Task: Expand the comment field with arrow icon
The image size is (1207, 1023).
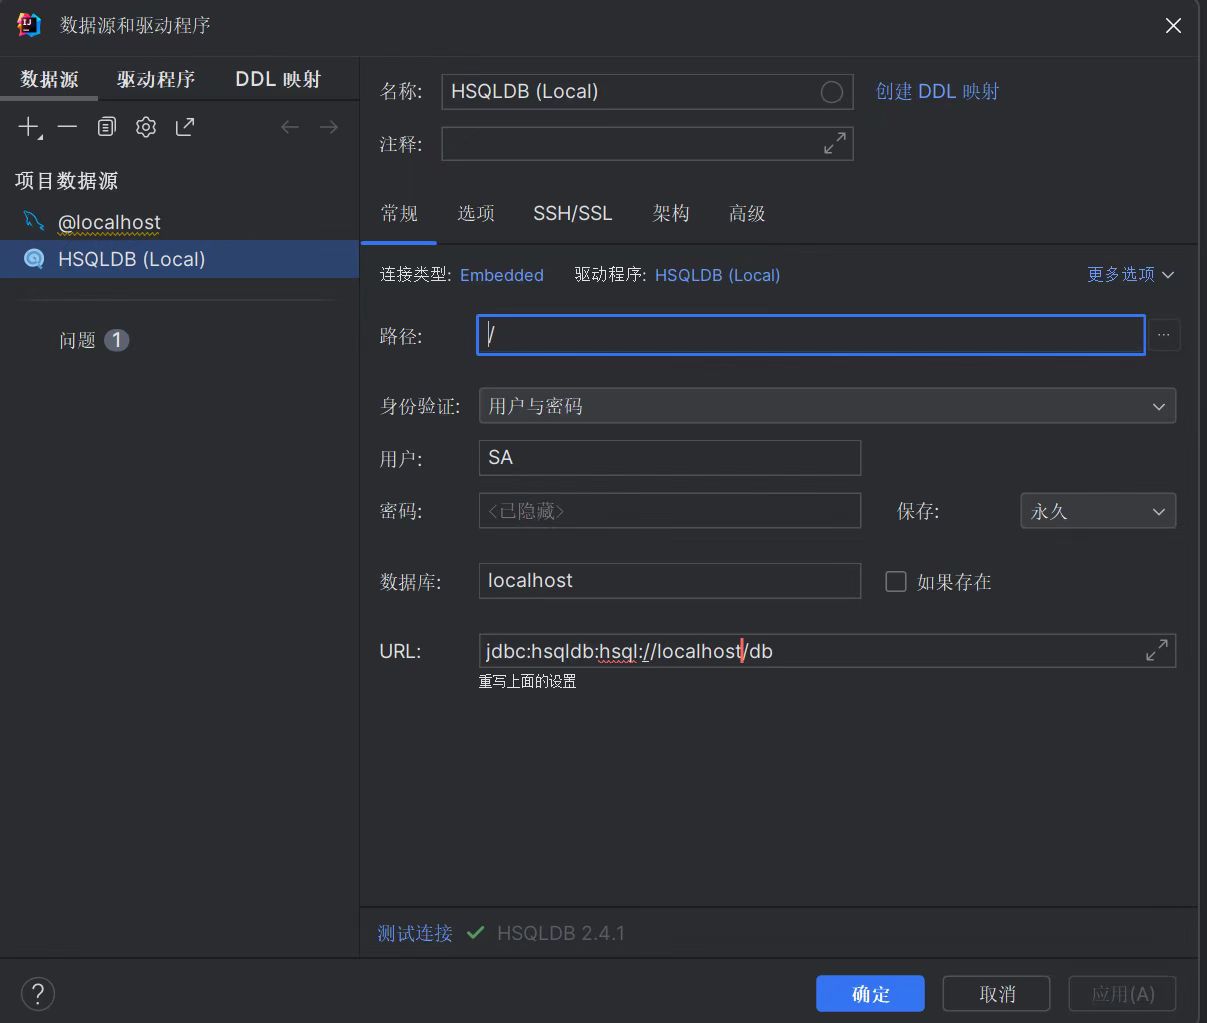Action: tap(835, 144)
